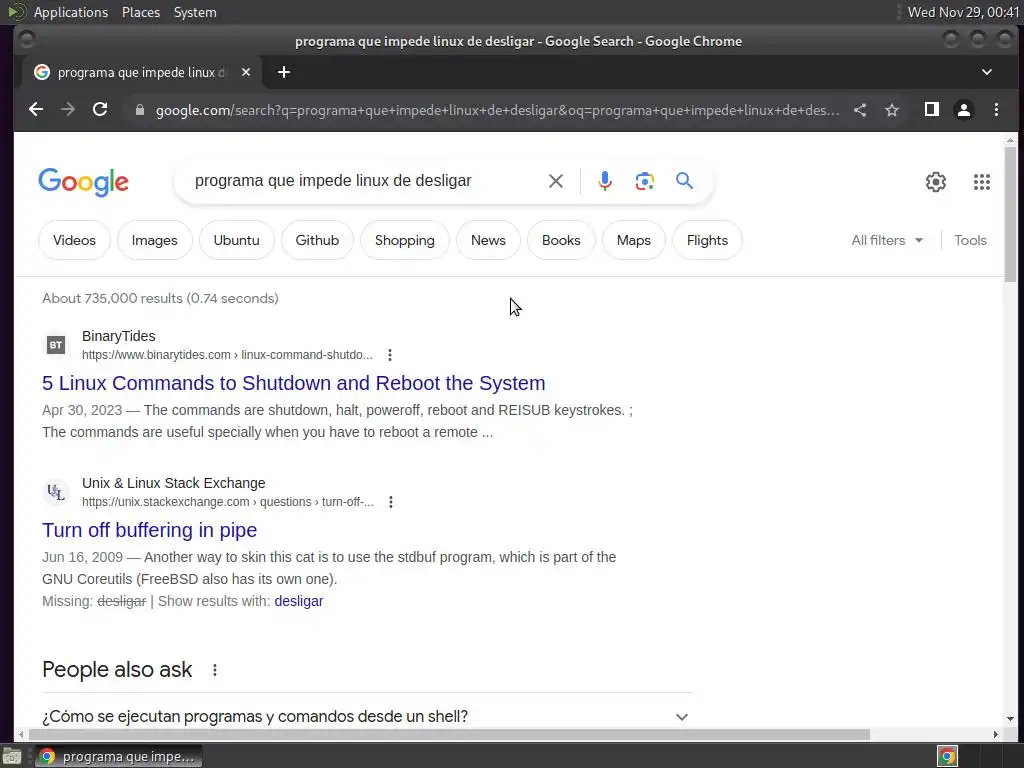Click the show desktop icon in bottom panel
1024x768 pixels.
click(12, 756)
